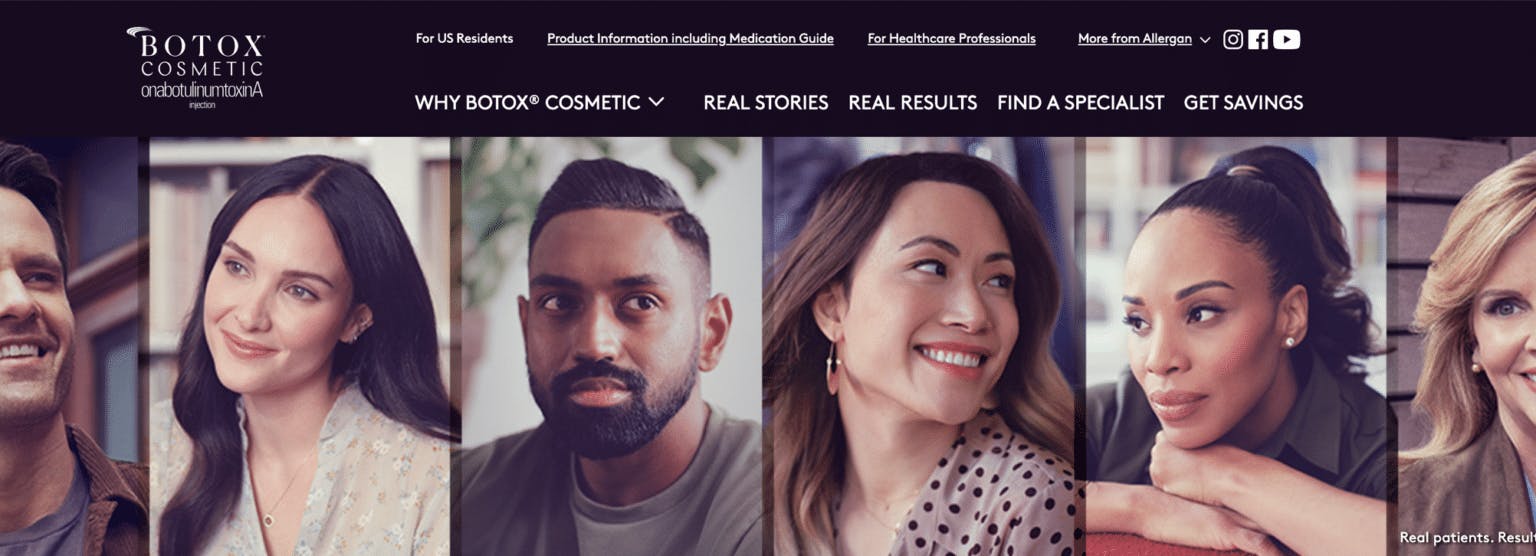Select Find a Specialist
The width and height of the screenshot is (1536, 556).
pos(1081,102)
